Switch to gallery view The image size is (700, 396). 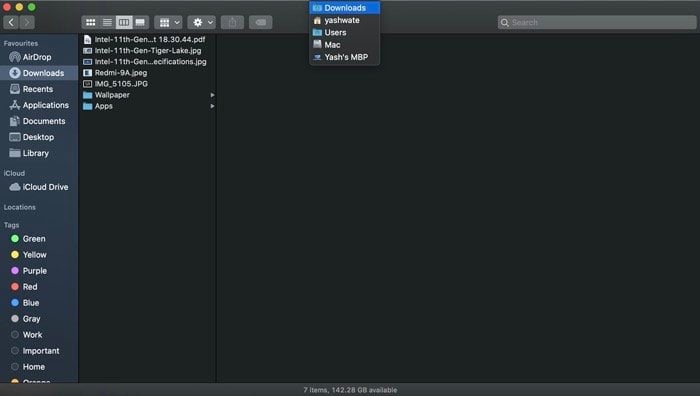click(140, 22)
